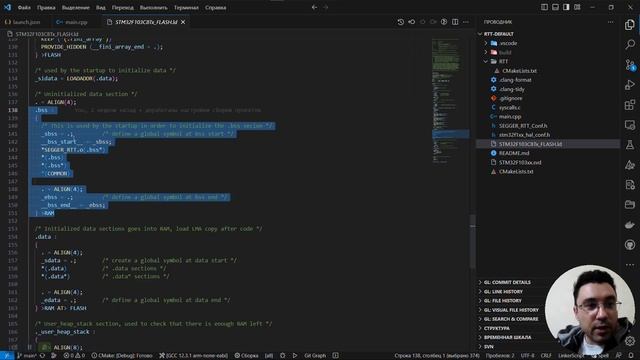This screenshot has width=640, height=360.
Task: Open customize layout button
Action: (577, 7)
